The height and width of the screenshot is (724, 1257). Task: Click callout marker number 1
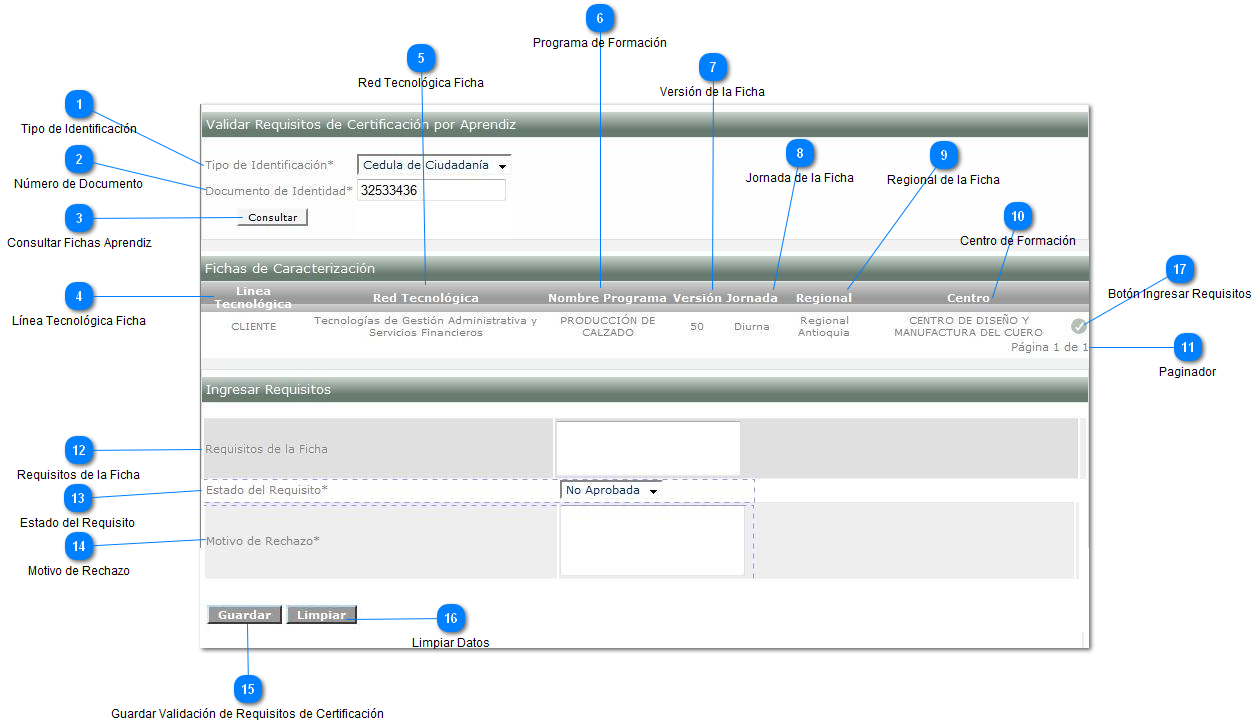[x=79, y=105]
